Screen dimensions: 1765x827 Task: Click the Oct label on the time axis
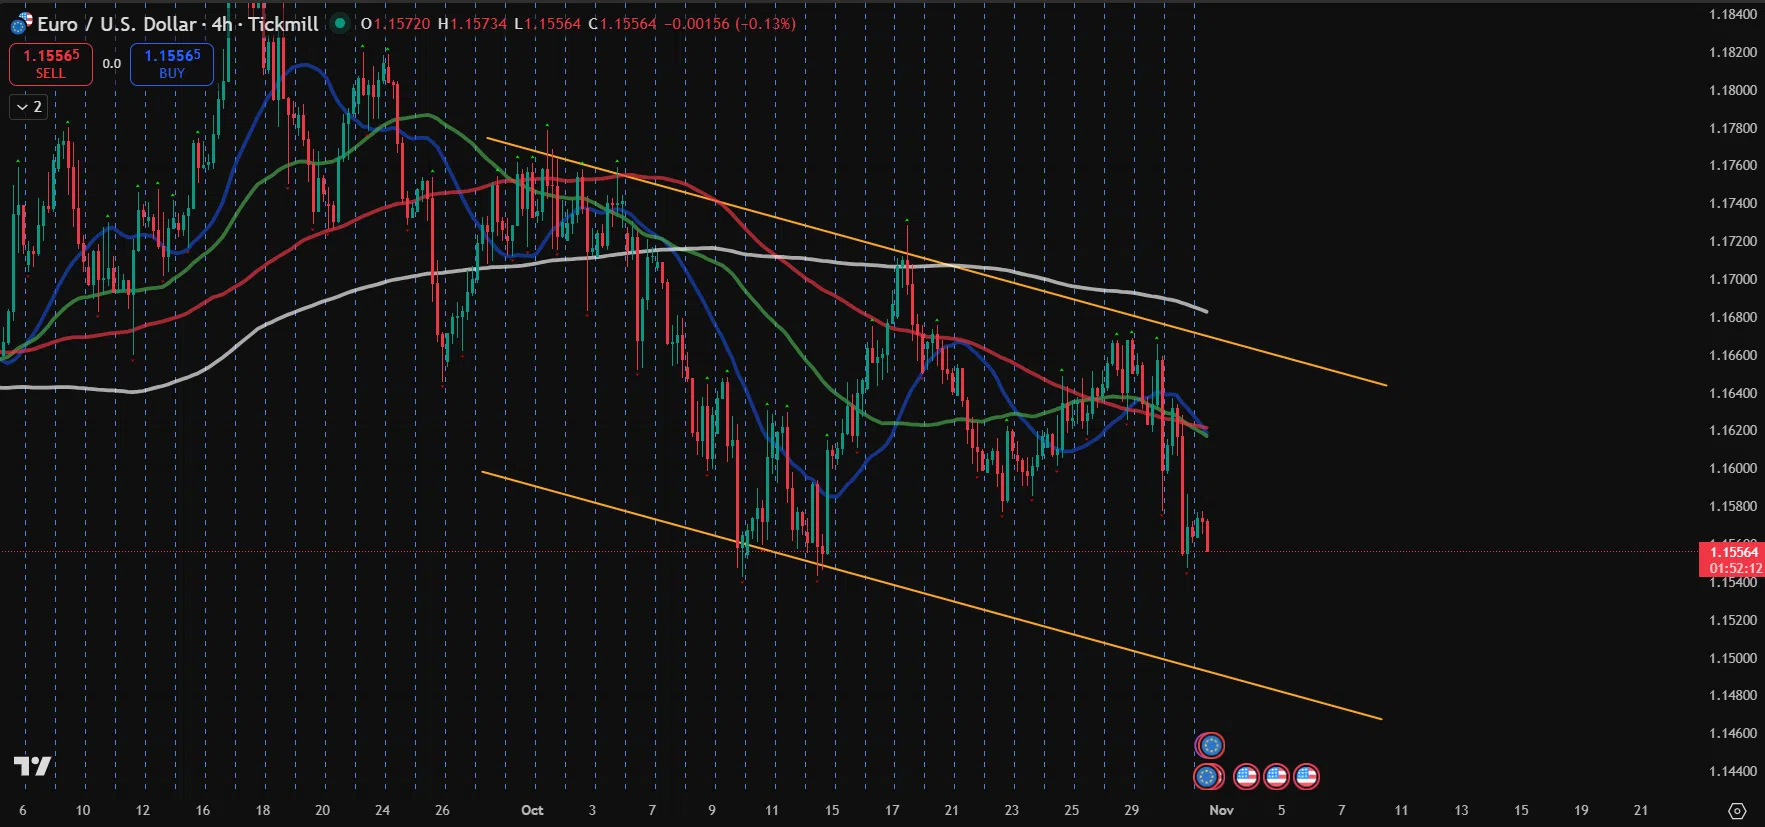pos(532,810)
